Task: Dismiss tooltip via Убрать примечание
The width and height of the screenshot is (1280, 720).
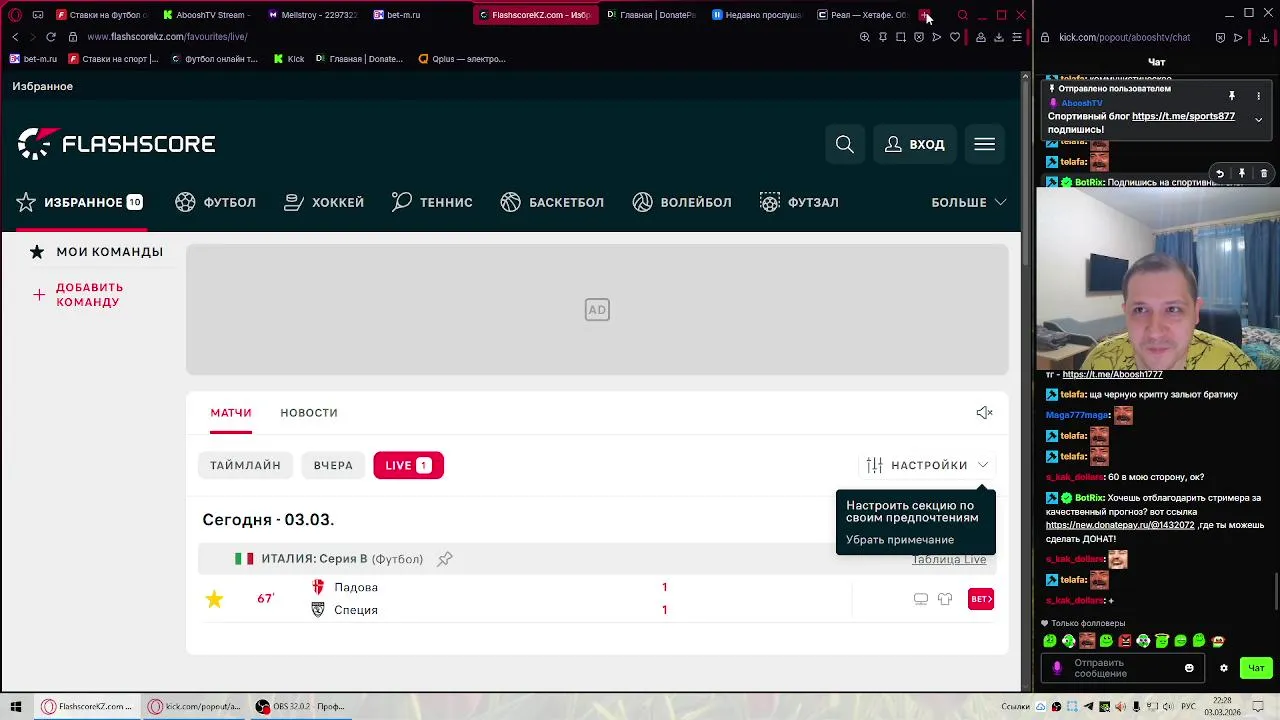Action: tap(900, 540)
